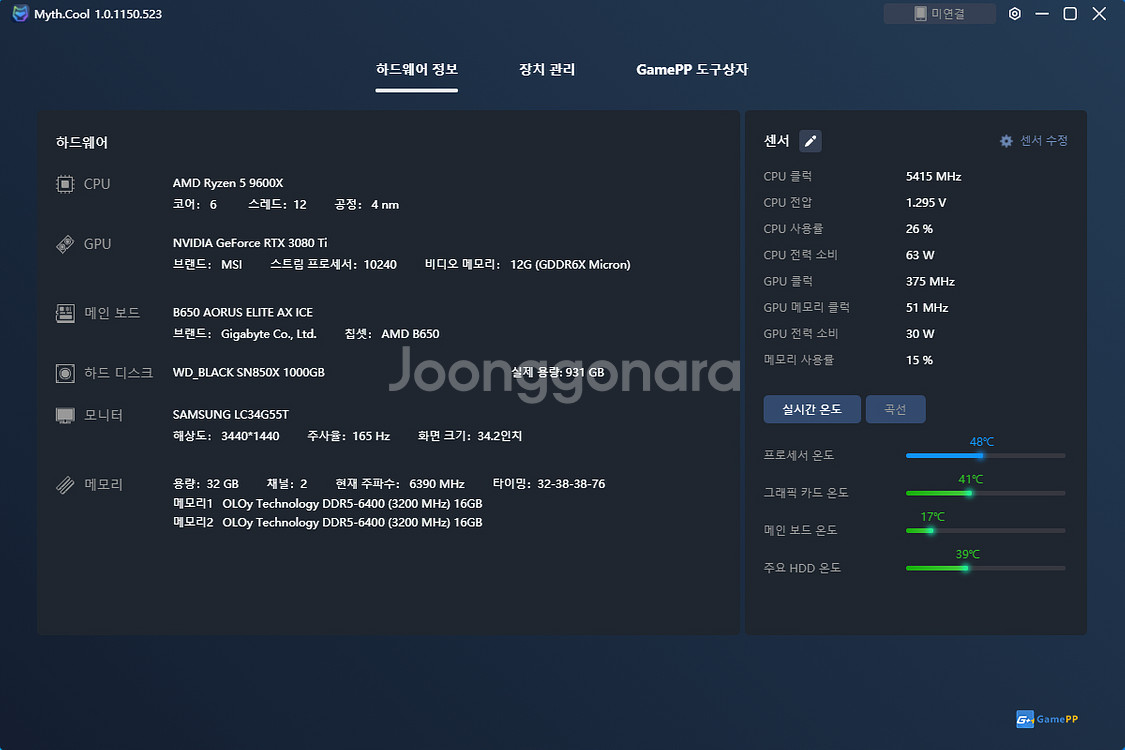1125x750 pixels.
Task: Click the GPU 전력 소비 30 W value
Action: pyautogui.click(x=920, y=334)
